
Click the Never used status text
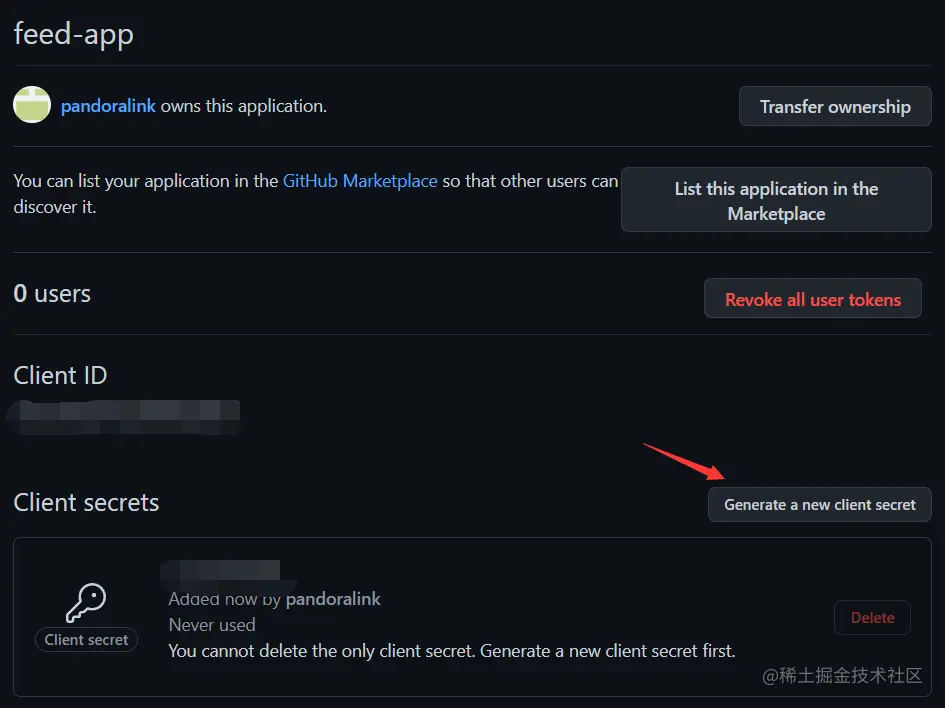coord(212,625)
